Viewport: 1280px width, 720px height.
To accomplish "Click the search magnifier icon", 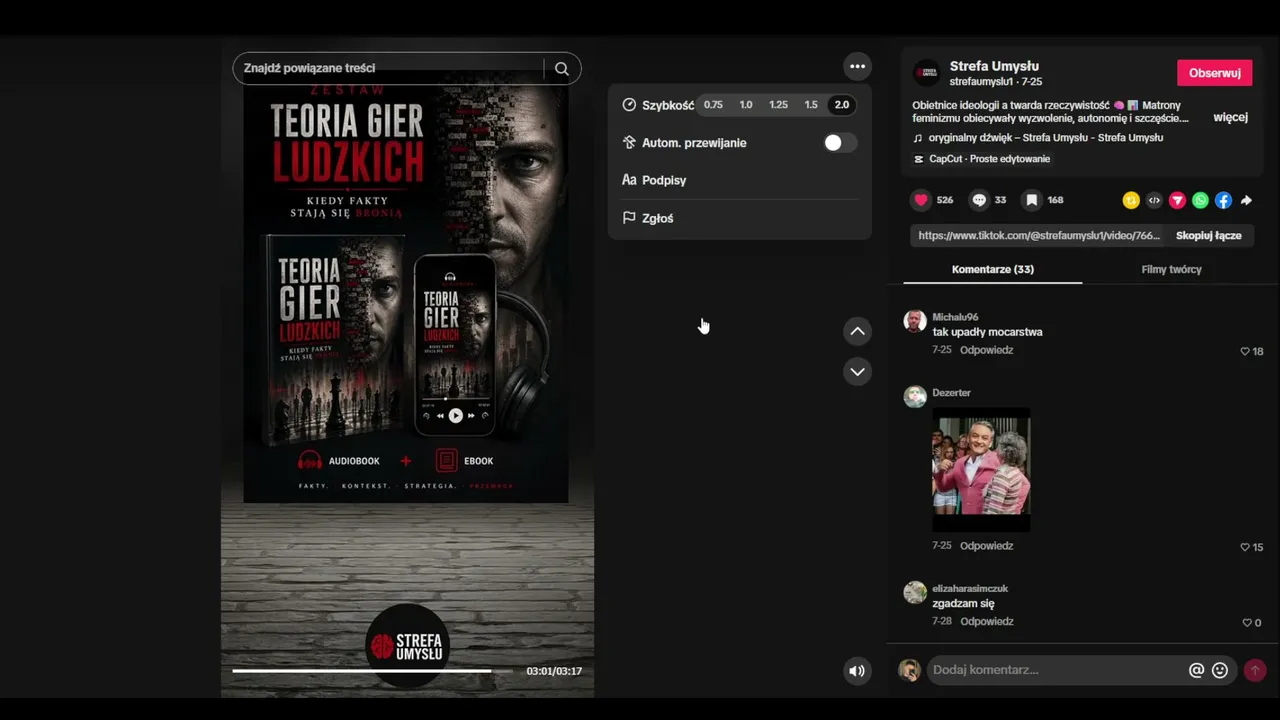I will point(562,68).
